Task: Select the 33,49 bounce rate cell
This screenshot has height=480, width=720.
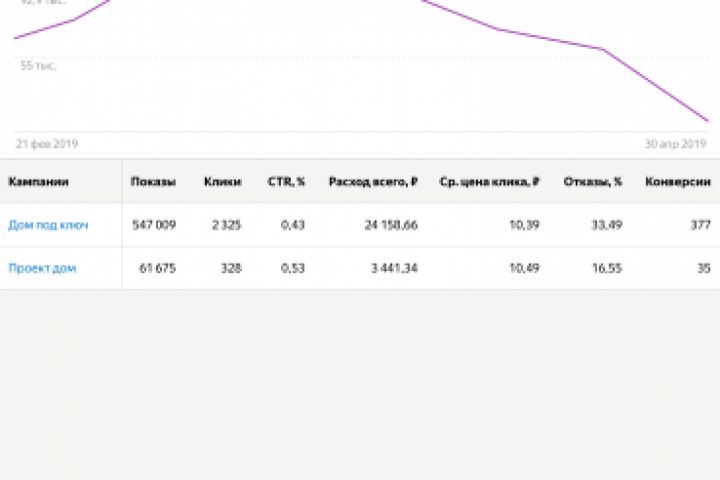Action: [607, 225]
